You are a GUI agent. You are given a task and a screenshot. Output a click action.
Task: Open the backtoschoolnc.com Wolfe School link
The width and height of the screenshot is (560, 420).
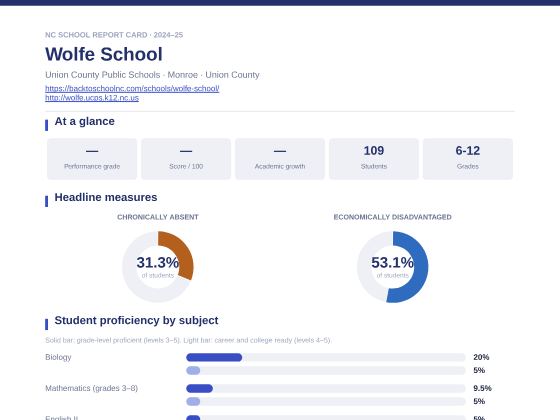[132, 88]
